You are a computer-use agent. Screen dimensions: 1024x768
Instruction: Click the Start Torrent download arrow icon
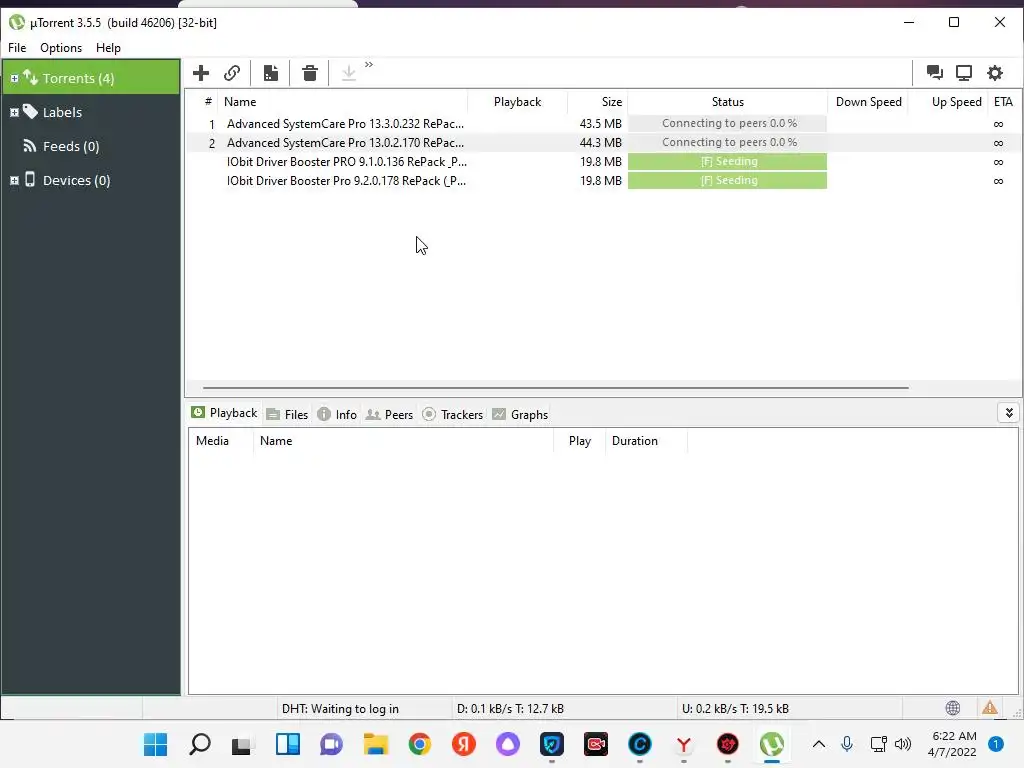coord(349,72)
